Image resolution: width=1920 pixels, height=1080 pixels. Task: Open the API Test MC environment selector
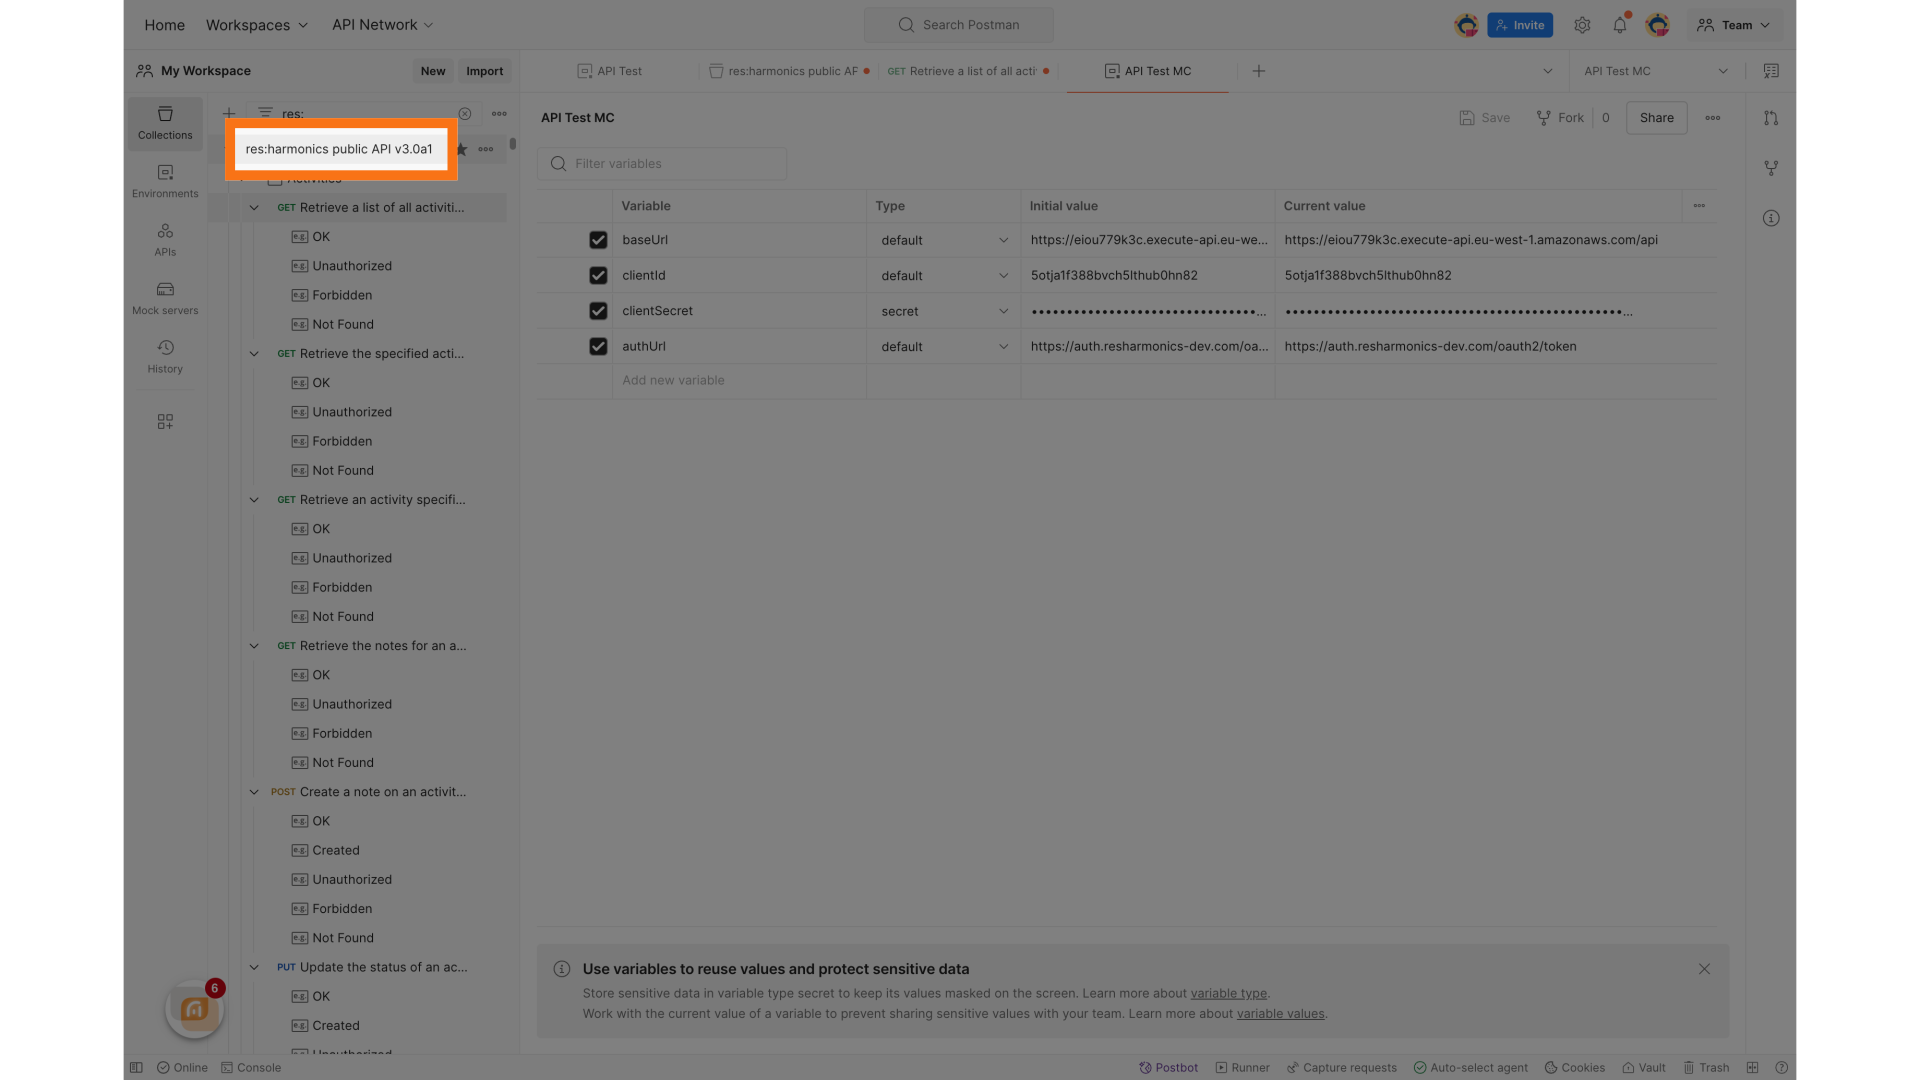point(1655,71)
